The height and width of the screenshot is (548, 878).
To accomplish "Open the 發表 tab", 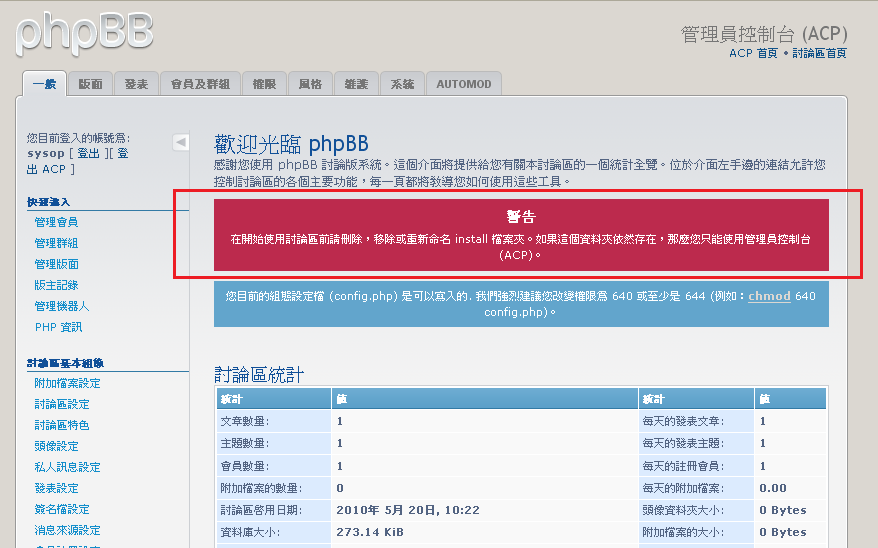I will [x=136, y=84].
